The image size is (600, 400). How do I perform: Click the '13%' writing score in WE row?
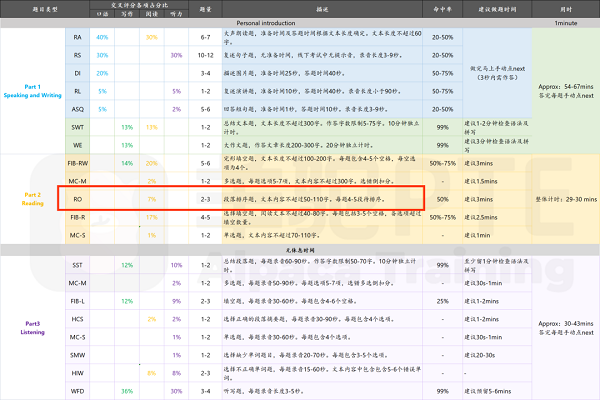[127, 145]
